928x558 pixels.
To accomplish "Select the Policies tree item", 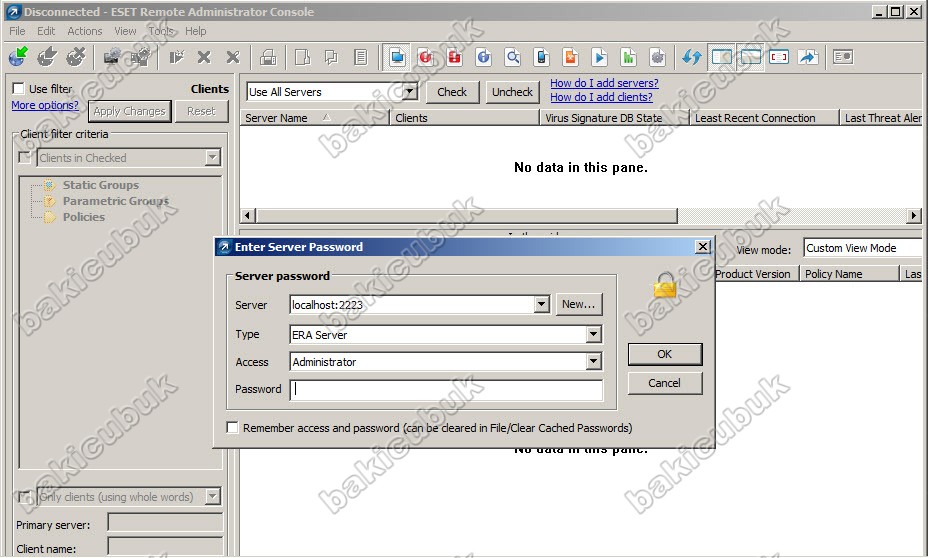I will point(83,217).
